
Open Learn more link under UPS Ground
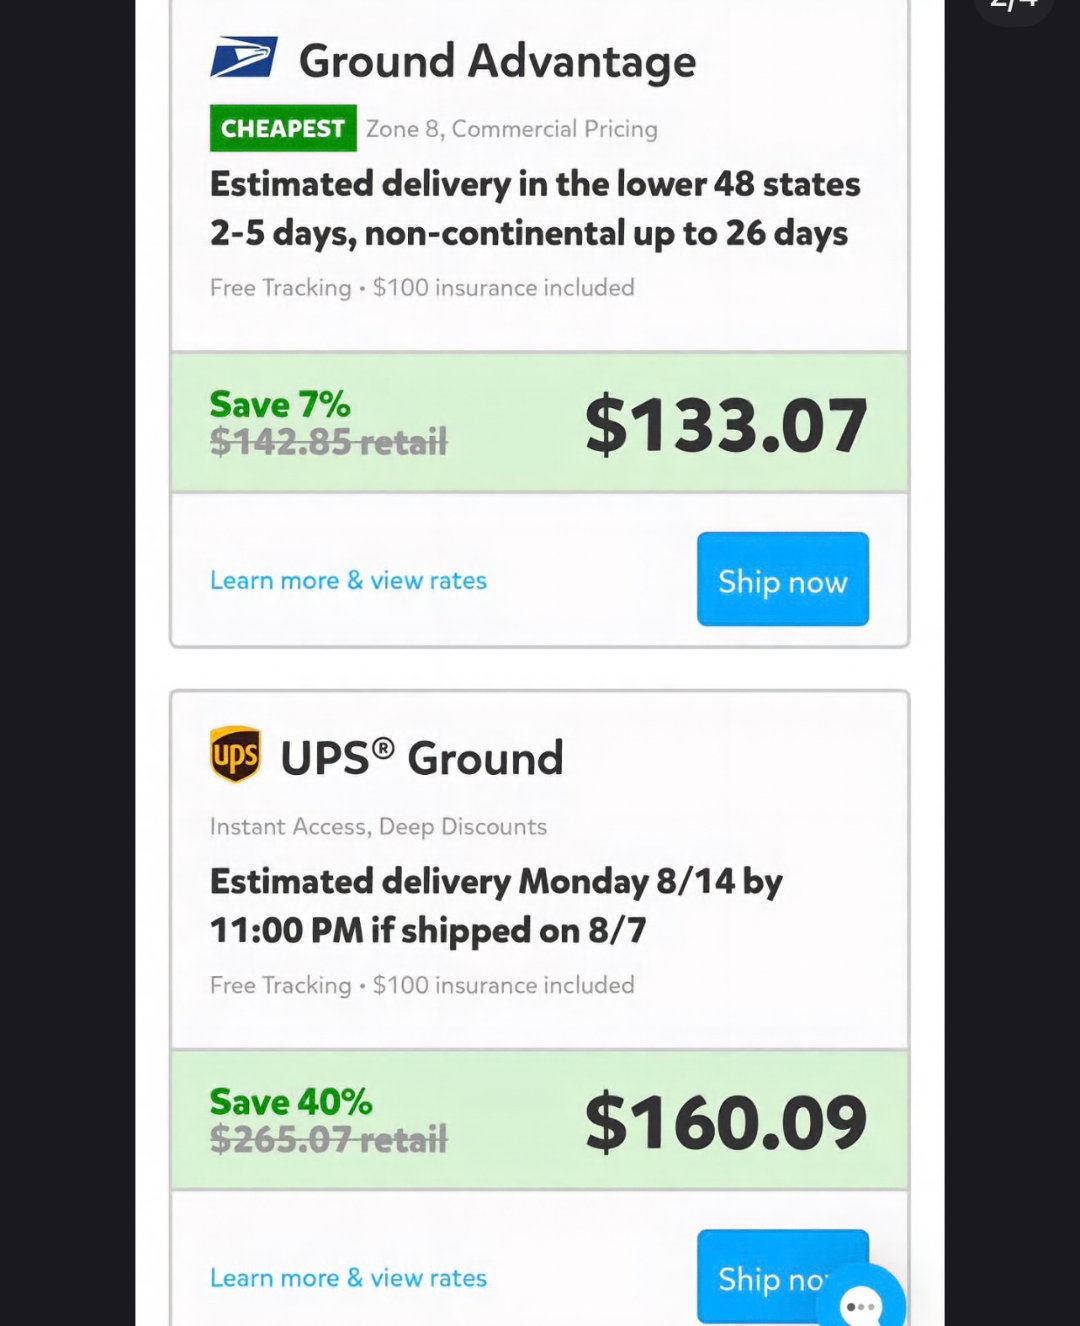click(x=348, y=1278)
